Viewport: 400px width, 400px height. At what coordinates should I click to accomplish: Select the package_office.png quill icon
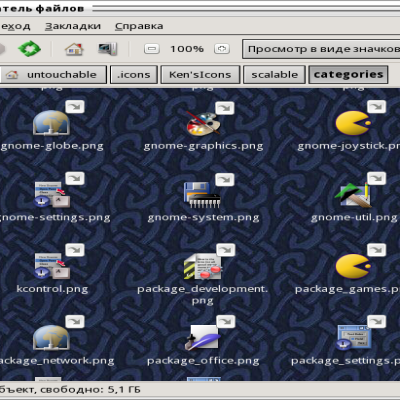(203, 337)
